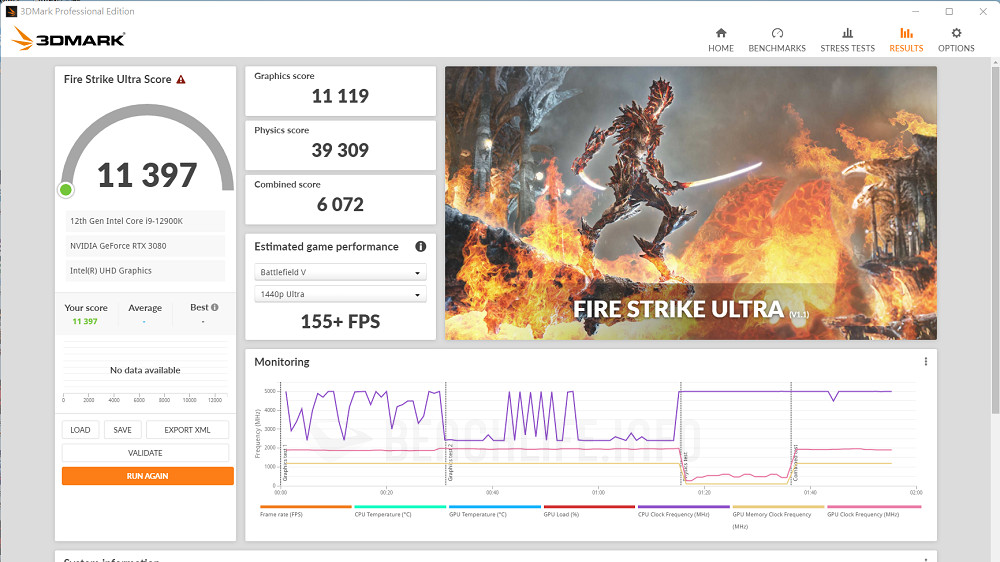Click the info icon beside Best score

[x=215, y=307]
